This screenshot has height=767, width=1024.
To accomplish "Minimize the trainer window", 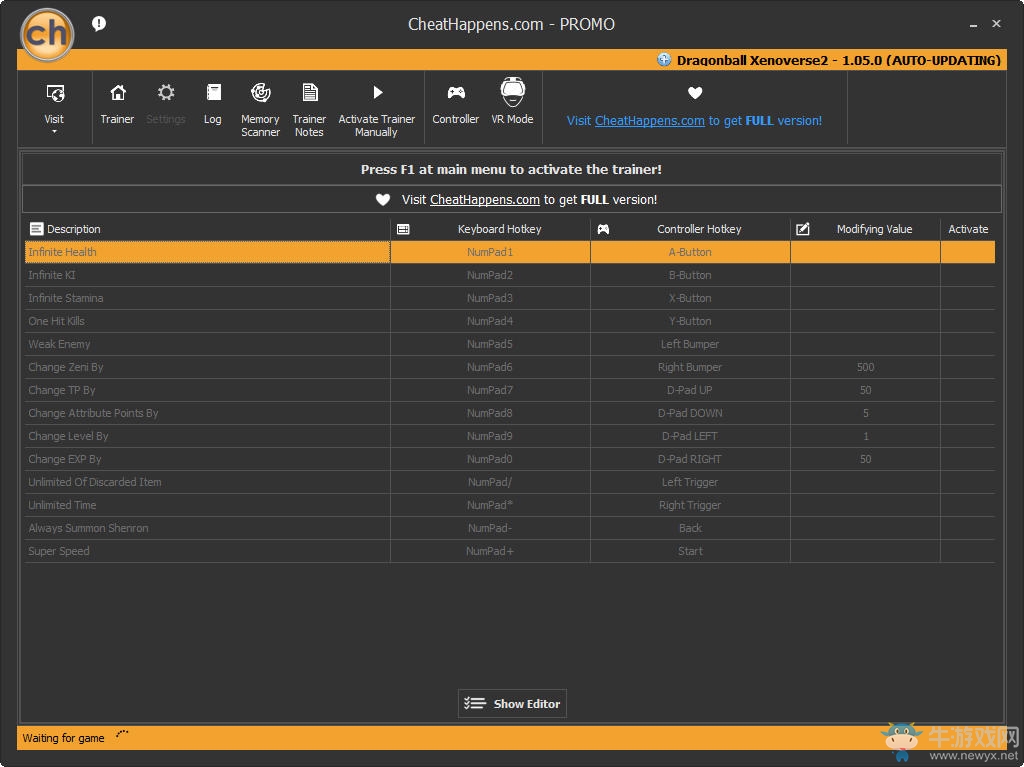I will [x=973, y=25].
